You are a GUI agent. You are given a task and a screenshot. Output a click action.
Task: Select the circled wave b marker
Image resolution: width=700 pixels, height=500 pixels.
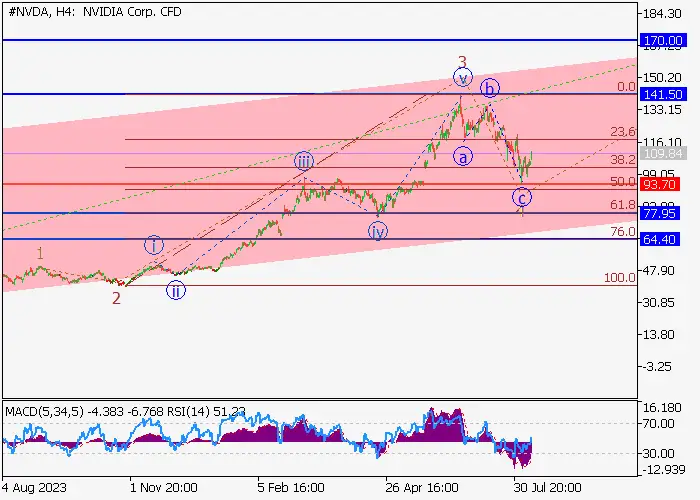pos(490,88)
